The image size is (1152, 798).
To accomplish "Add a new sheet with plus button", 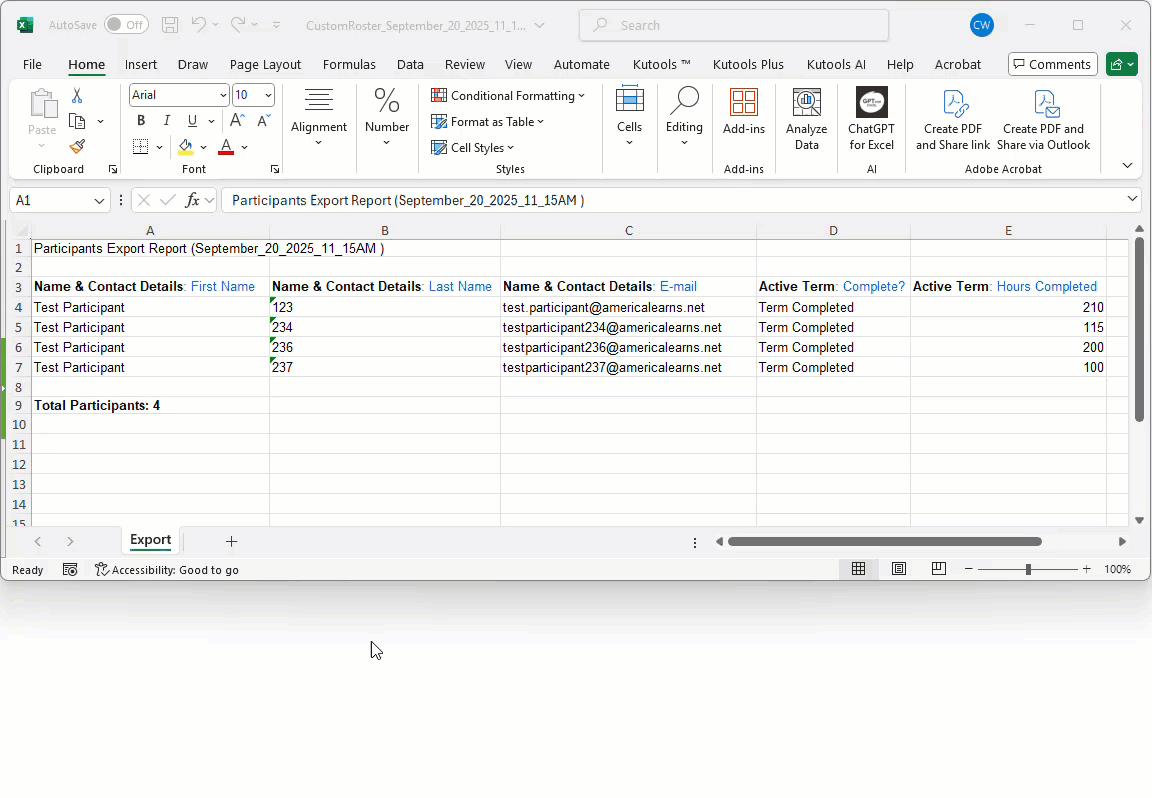I will (231, 541).
